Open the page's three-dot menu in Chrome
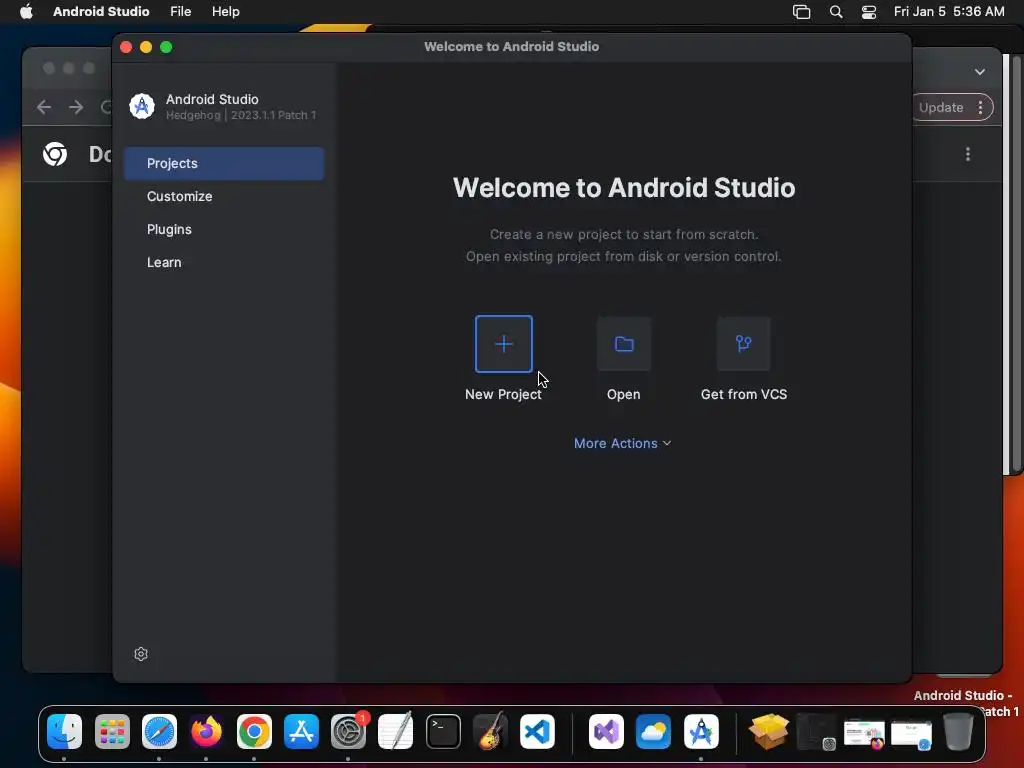The image size is (1024, 768). [x=968, y=154]
